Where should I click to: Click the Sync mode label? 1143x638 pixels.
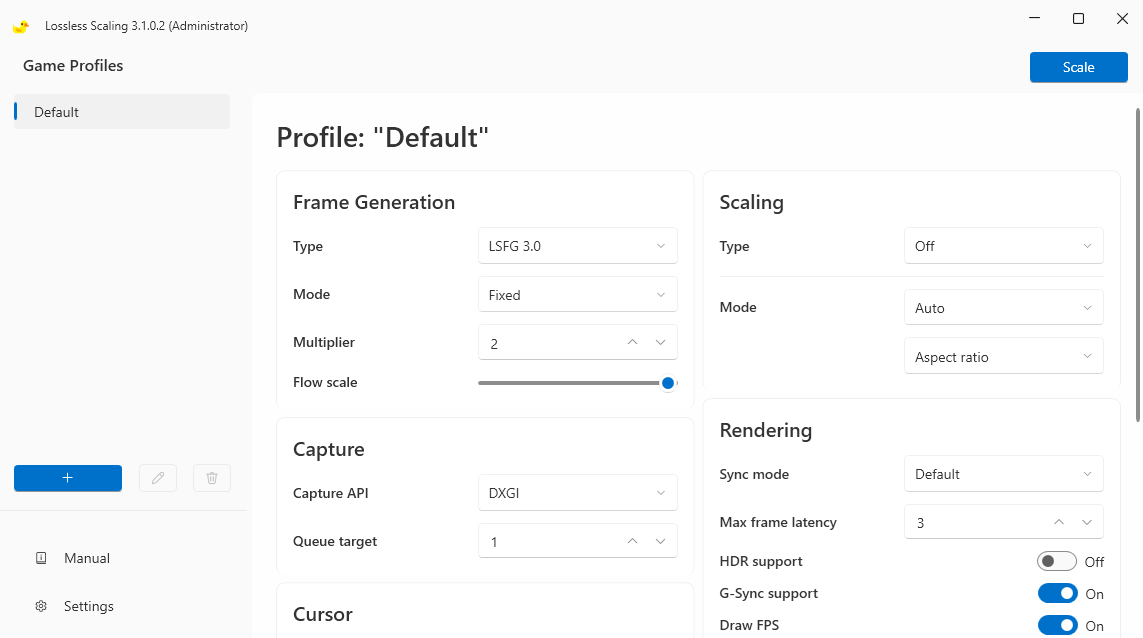pyautogui.click(x=754, y=474)
